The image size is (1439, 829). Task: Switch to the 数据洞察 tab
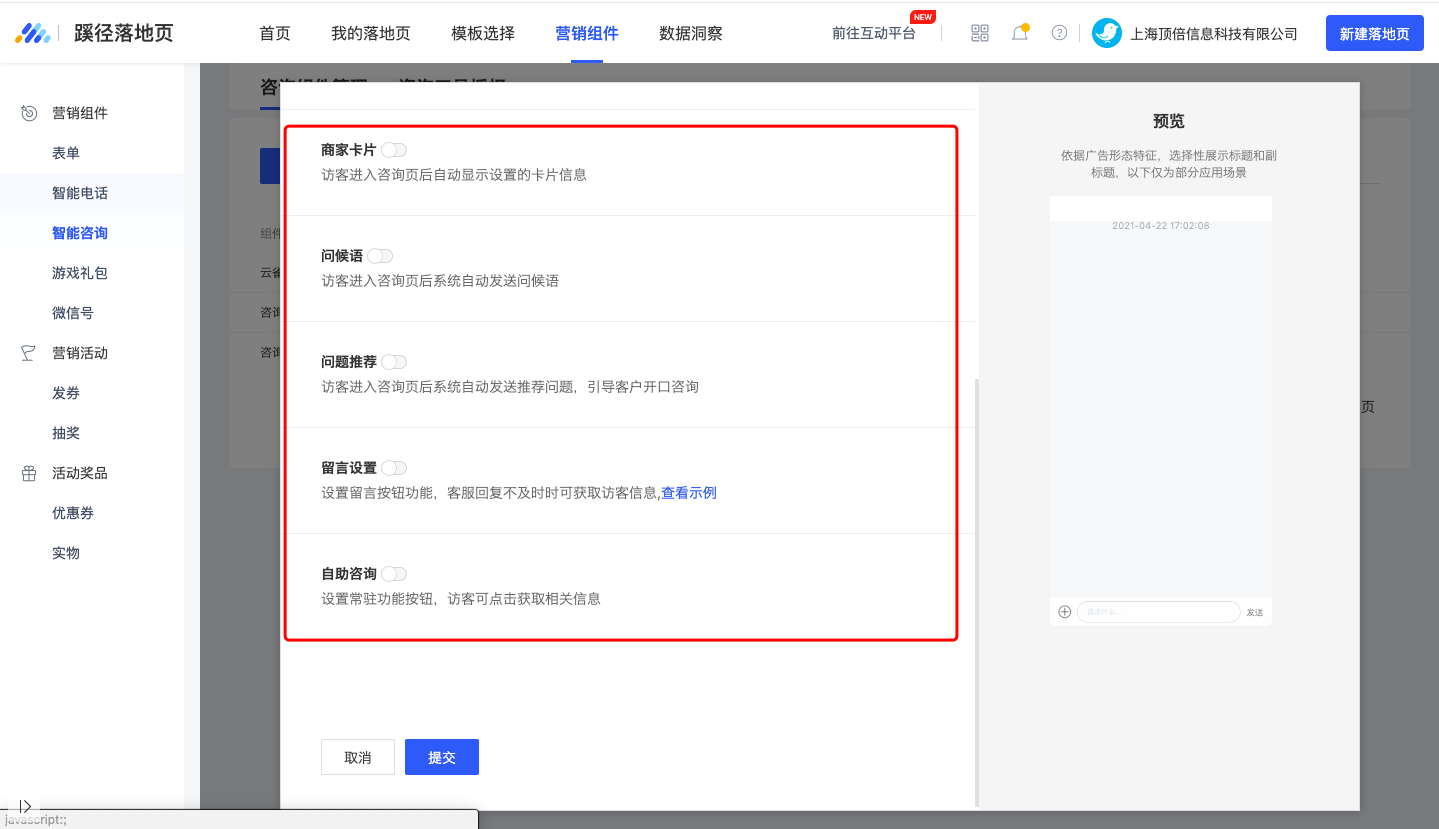tap(689, 33)
